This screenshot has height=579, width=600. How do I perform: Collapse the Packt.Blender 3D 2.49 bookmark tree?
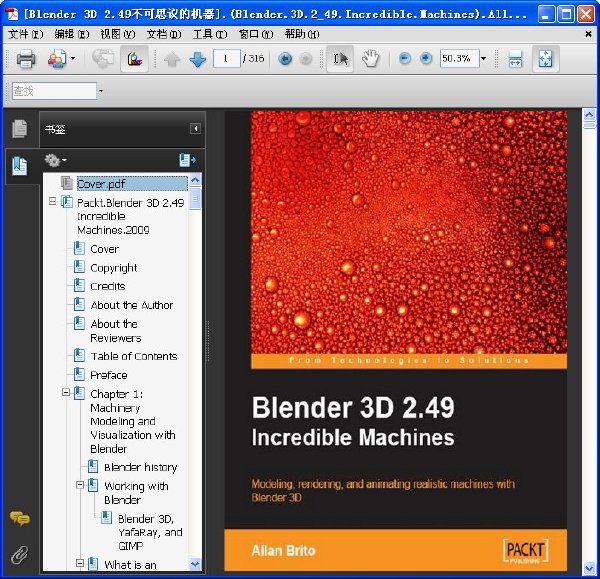tap(52, 201)
